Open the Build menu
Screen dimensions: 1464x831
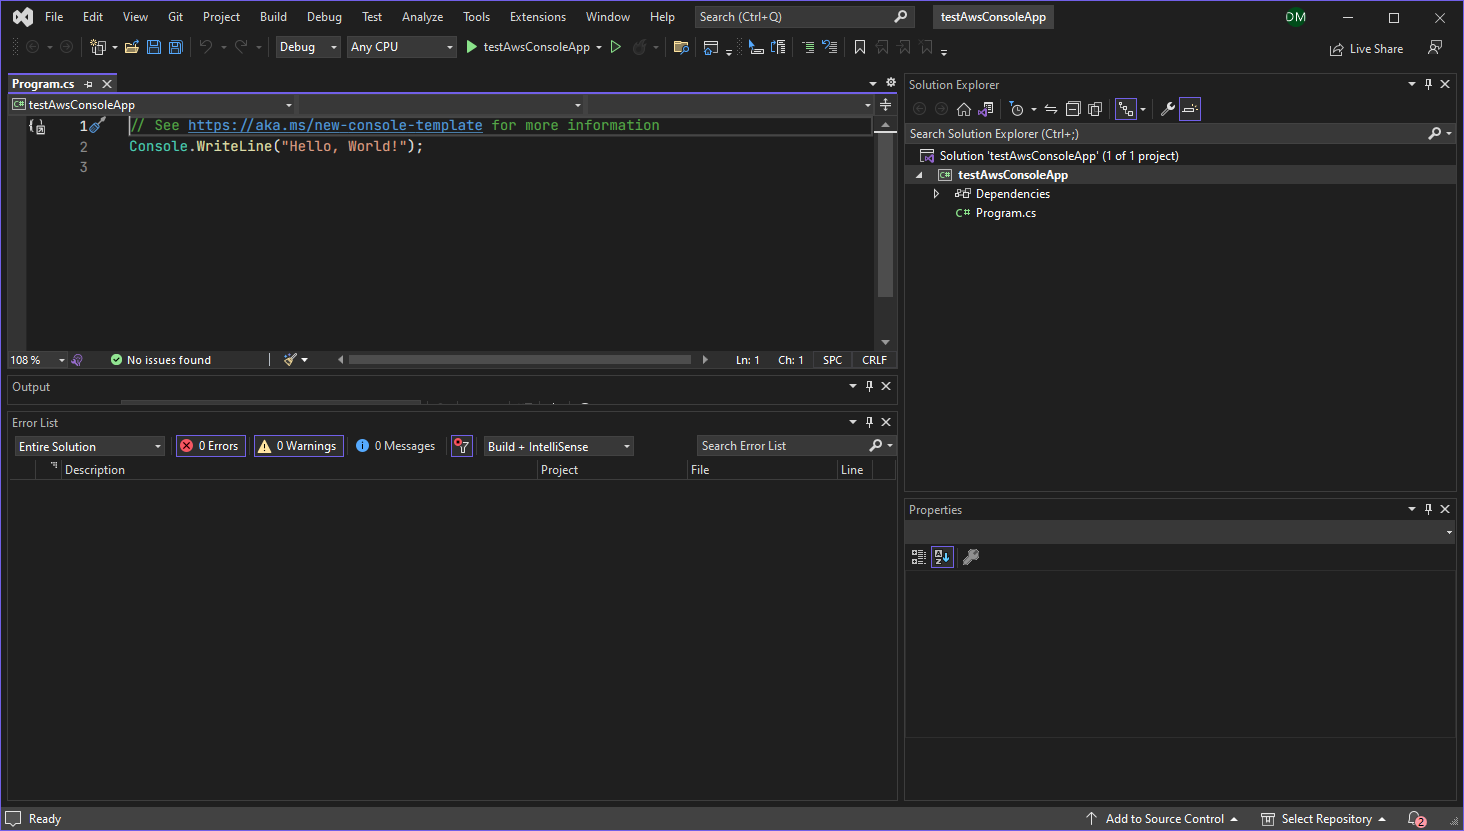point(273,17)
